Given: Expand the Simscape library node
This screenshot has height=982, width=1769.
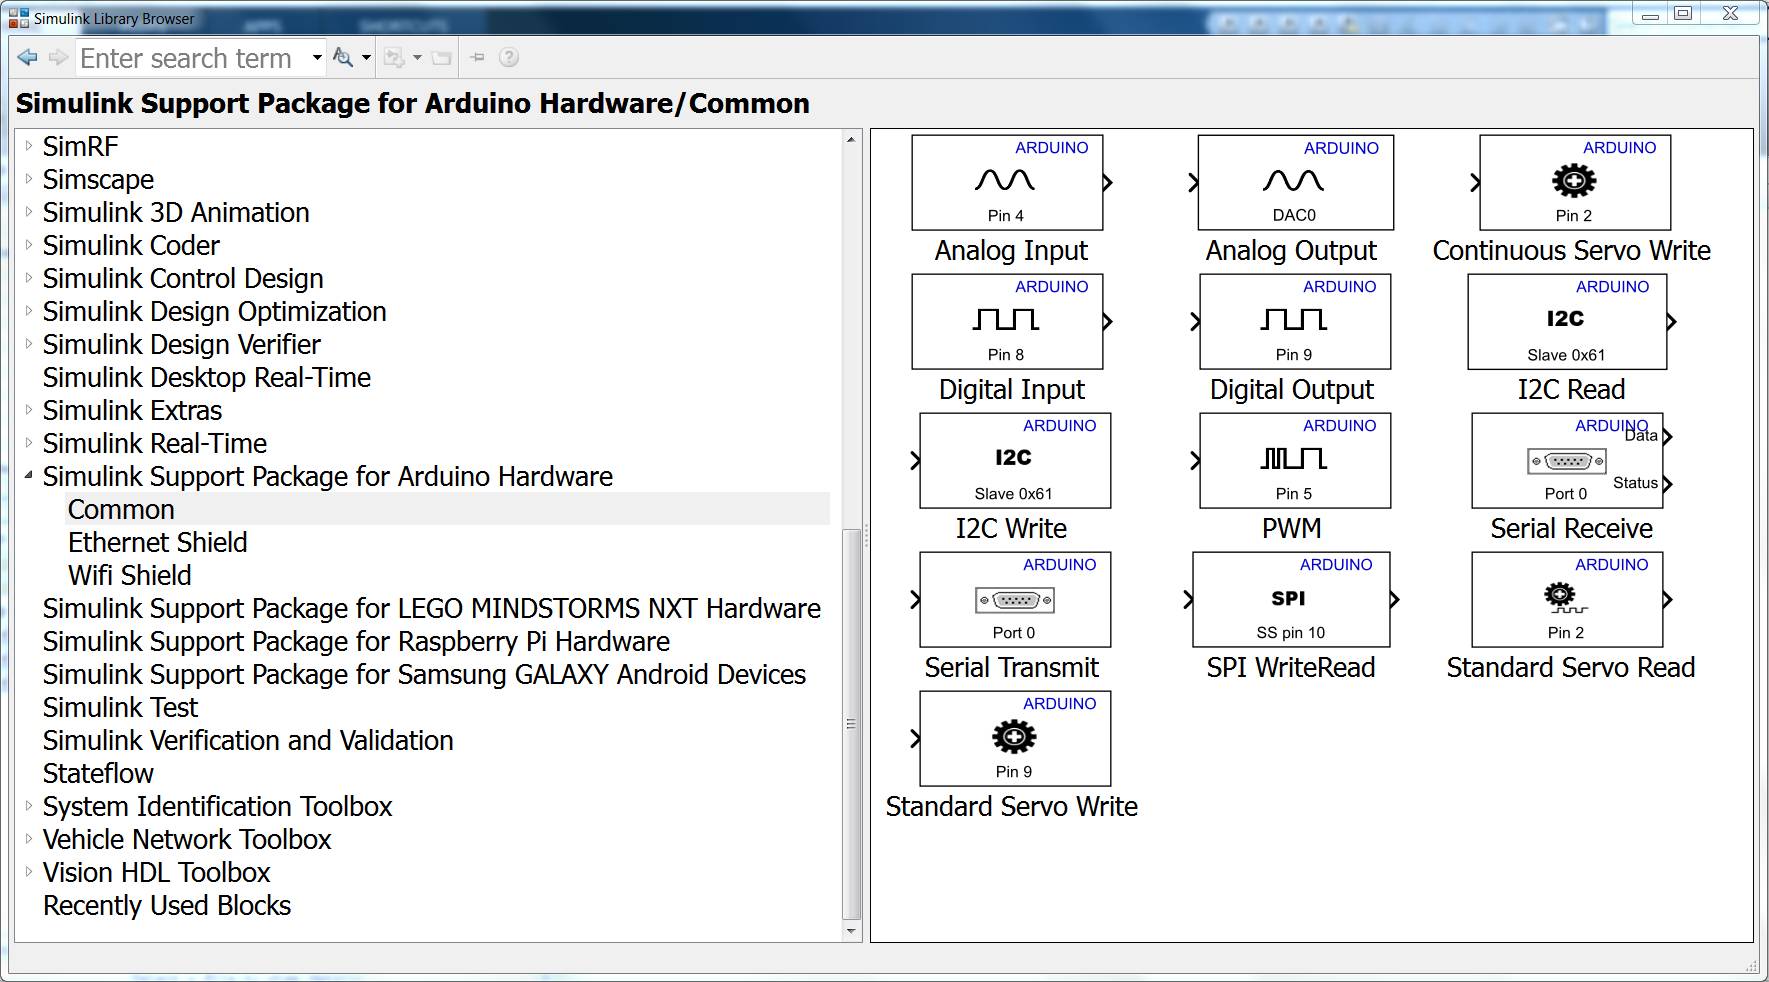Looking at the screenshot, I should 29,179.
